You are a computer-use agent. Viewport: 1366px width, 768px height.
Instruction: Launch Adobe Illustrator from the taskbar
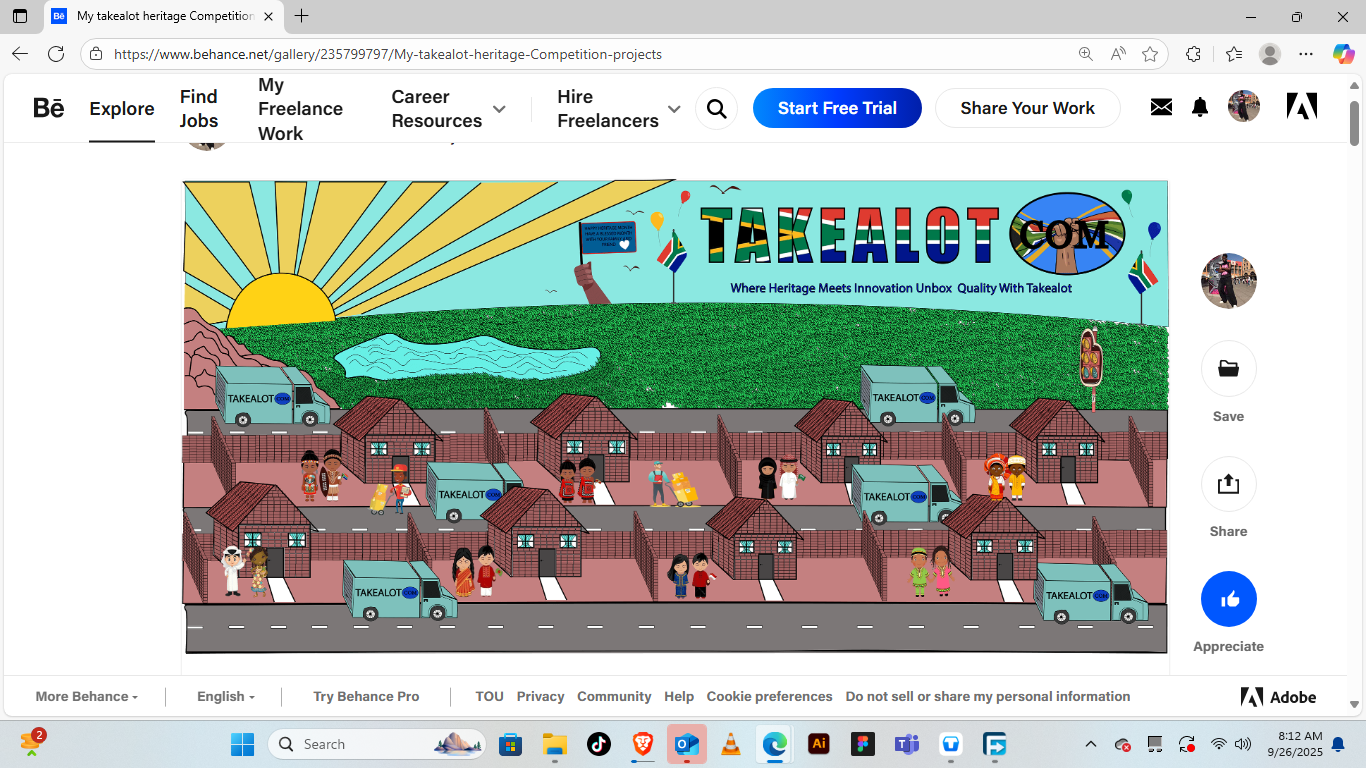(818, 744)
